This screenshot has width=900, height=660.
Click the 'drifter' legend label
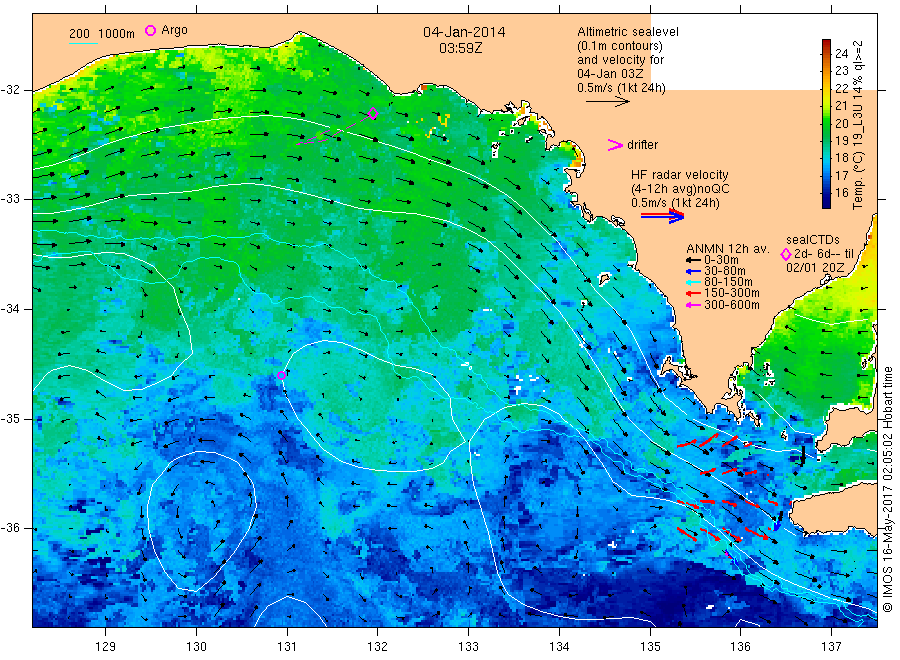point(642,145)
